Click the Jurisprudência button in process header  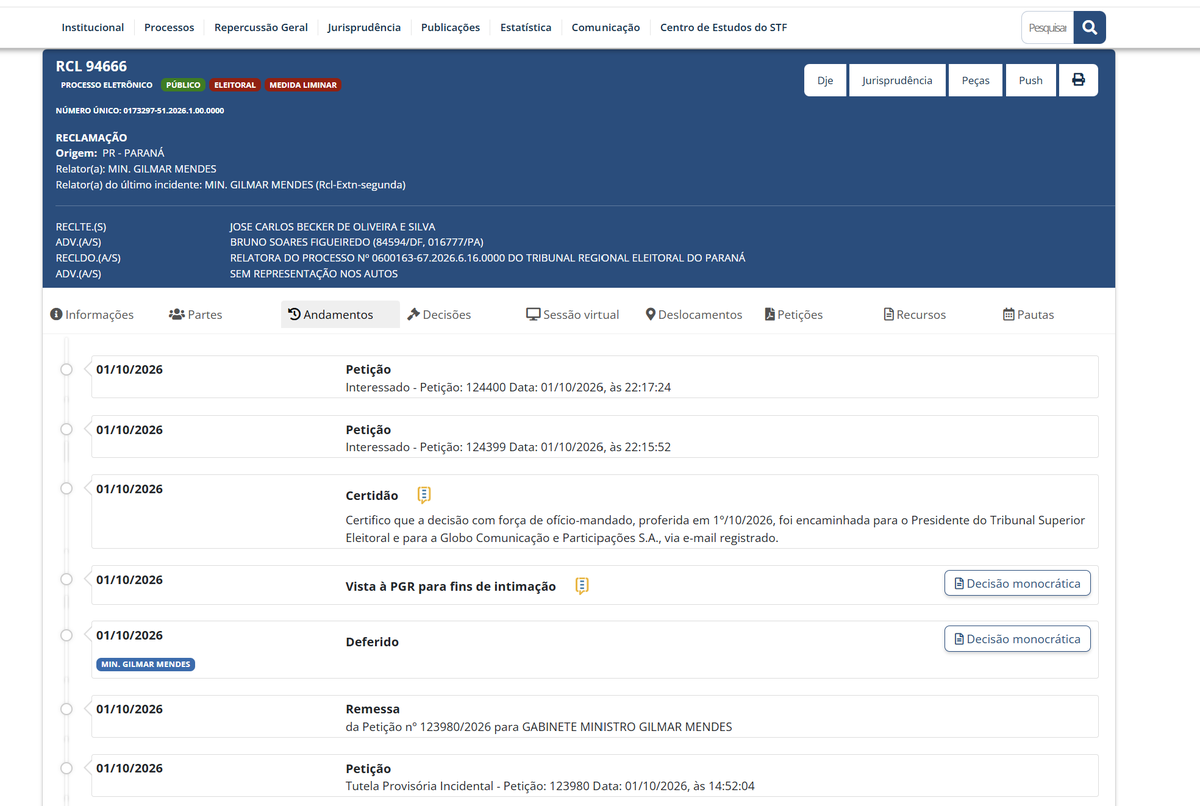(x=897, y=80)
